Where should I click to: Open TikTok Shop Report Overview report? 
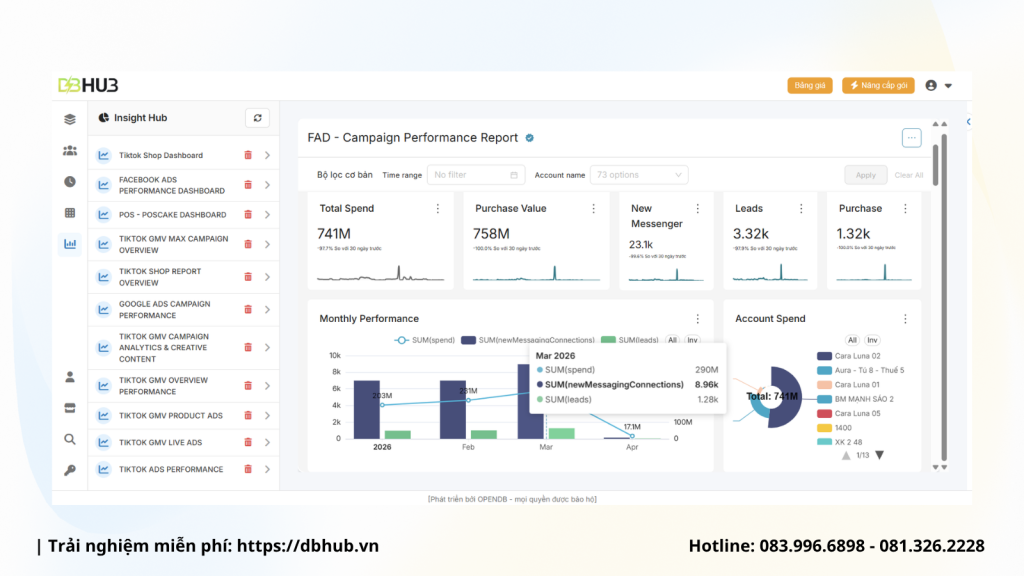[160, 277]
